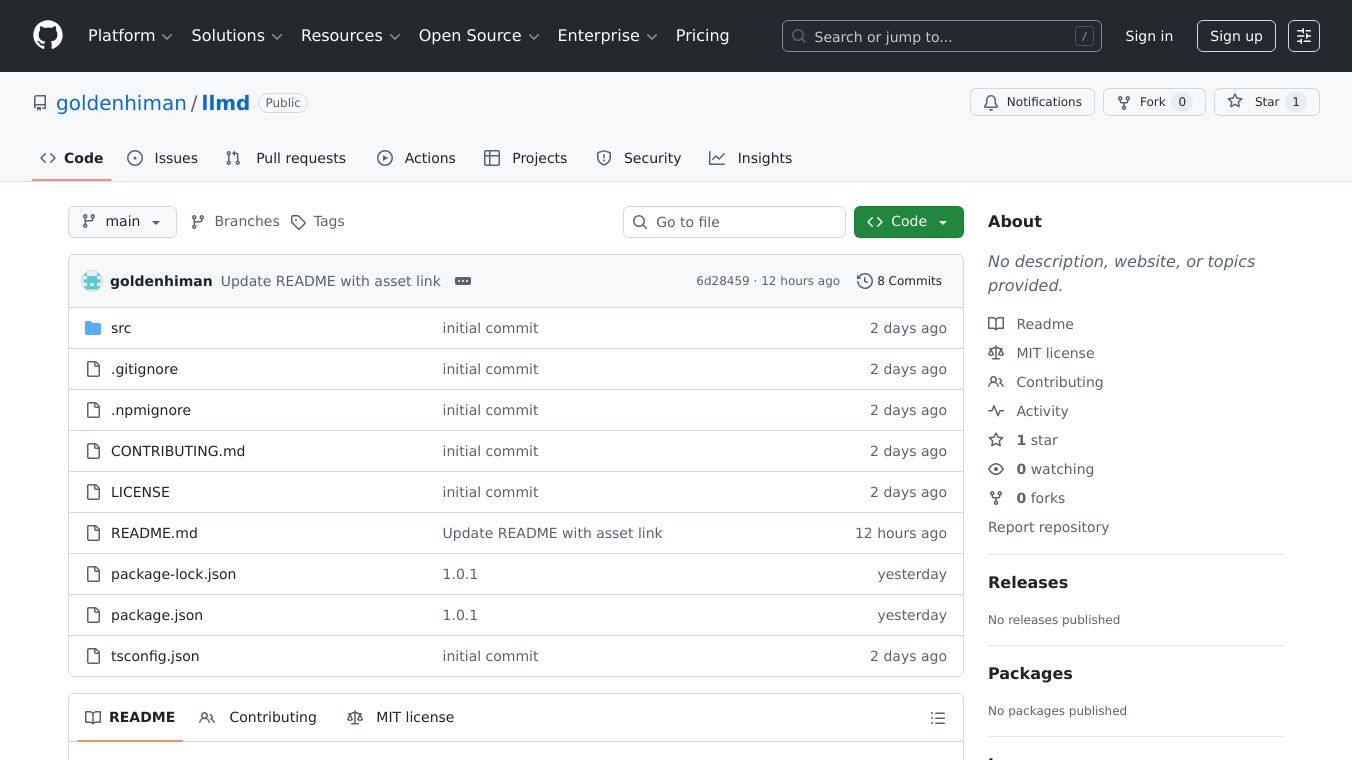Click the Report repository link
The width and height of the screenshot is (1352, 760).
[1048, 527]
